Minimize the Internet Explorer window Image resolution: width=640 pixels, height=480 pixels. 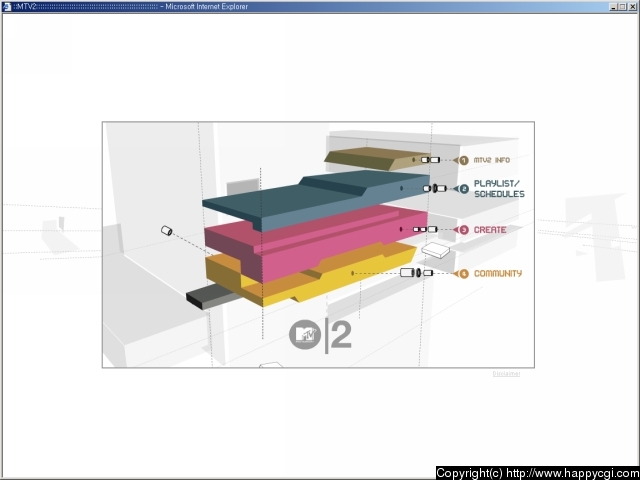tap(613, 7)
